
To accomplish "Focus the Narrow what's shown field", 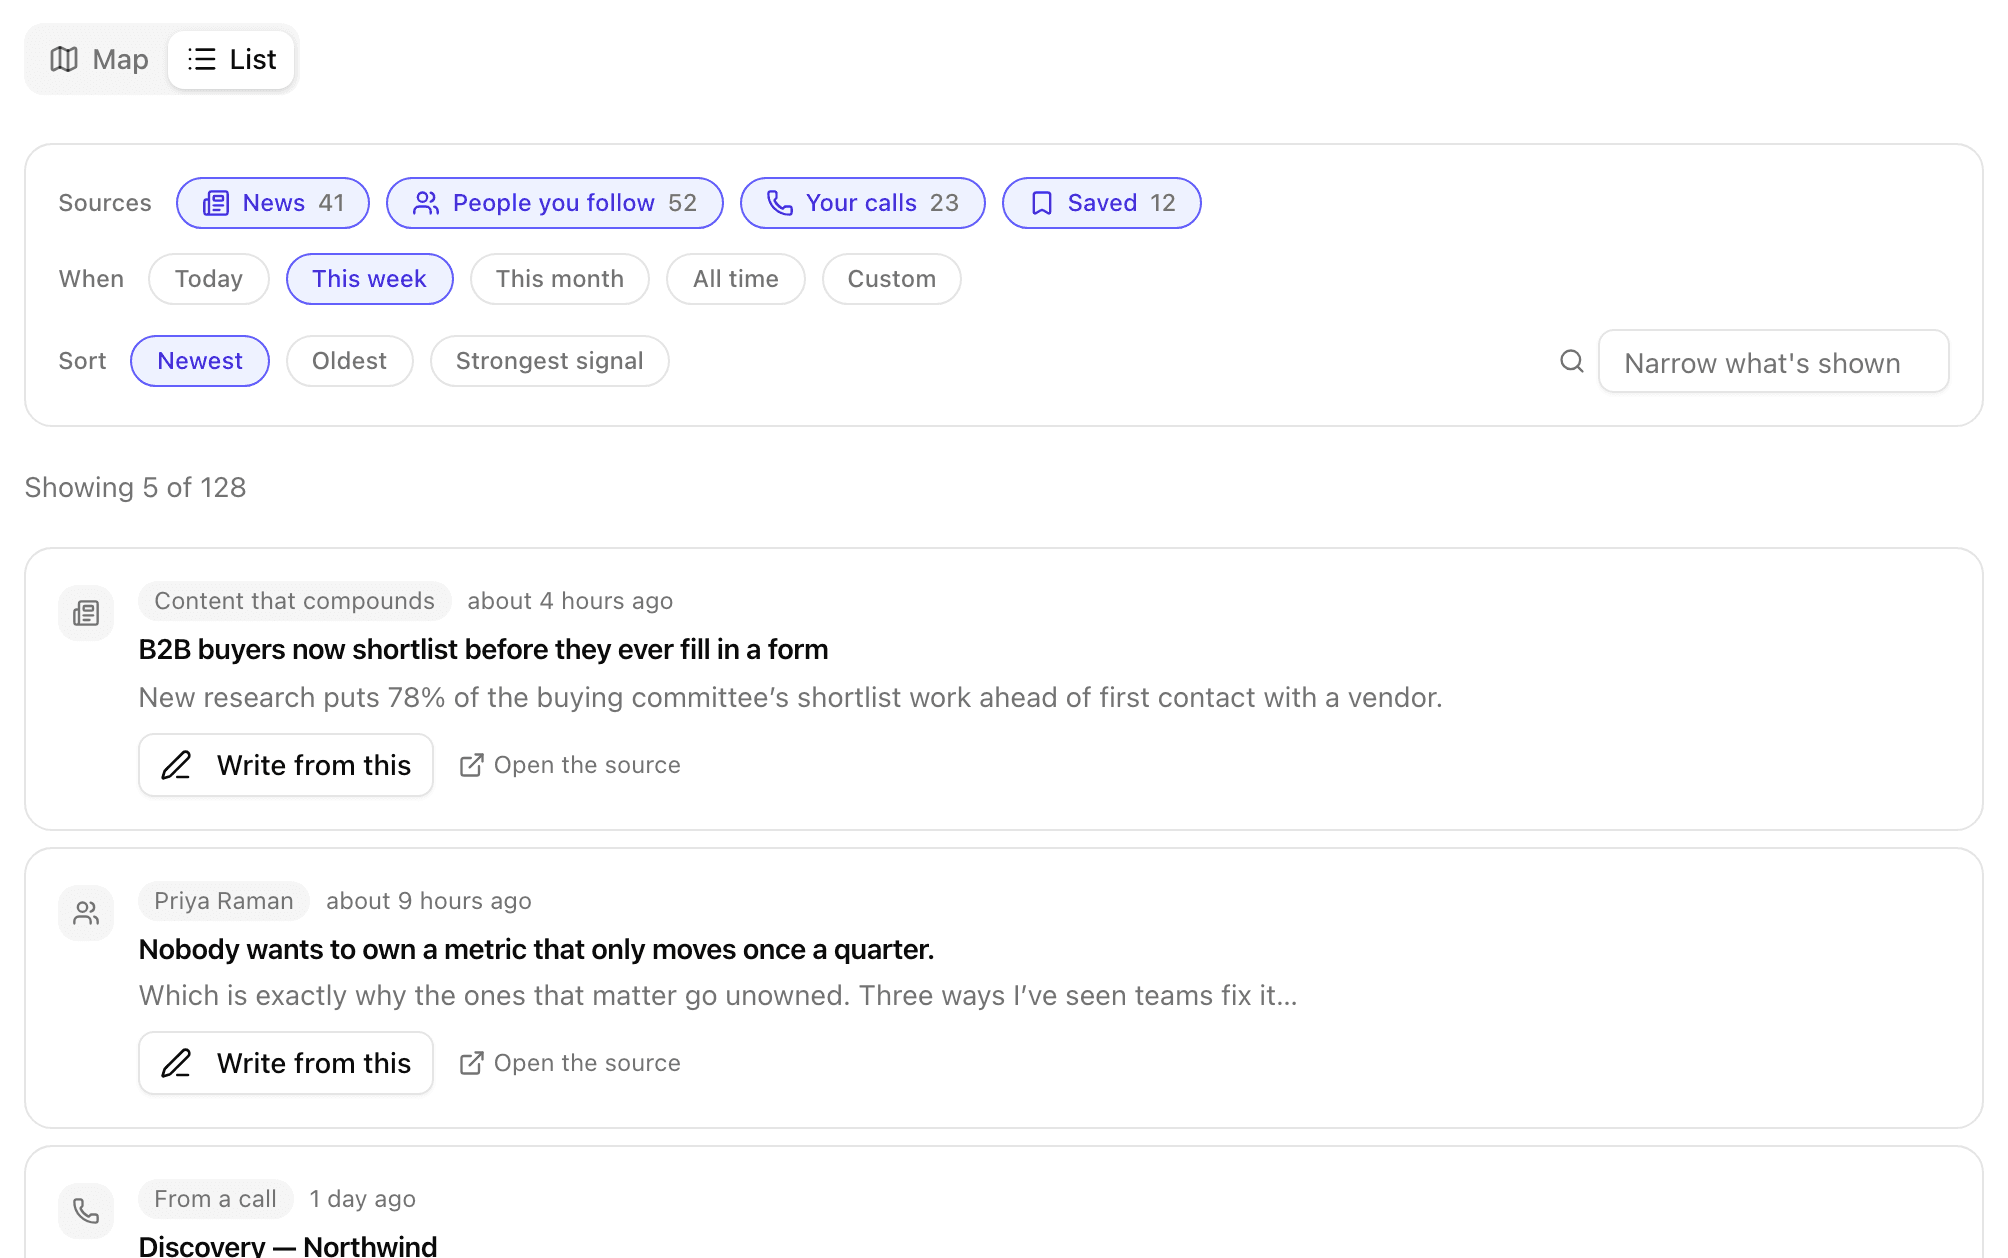I will (x=1774, y=362).
